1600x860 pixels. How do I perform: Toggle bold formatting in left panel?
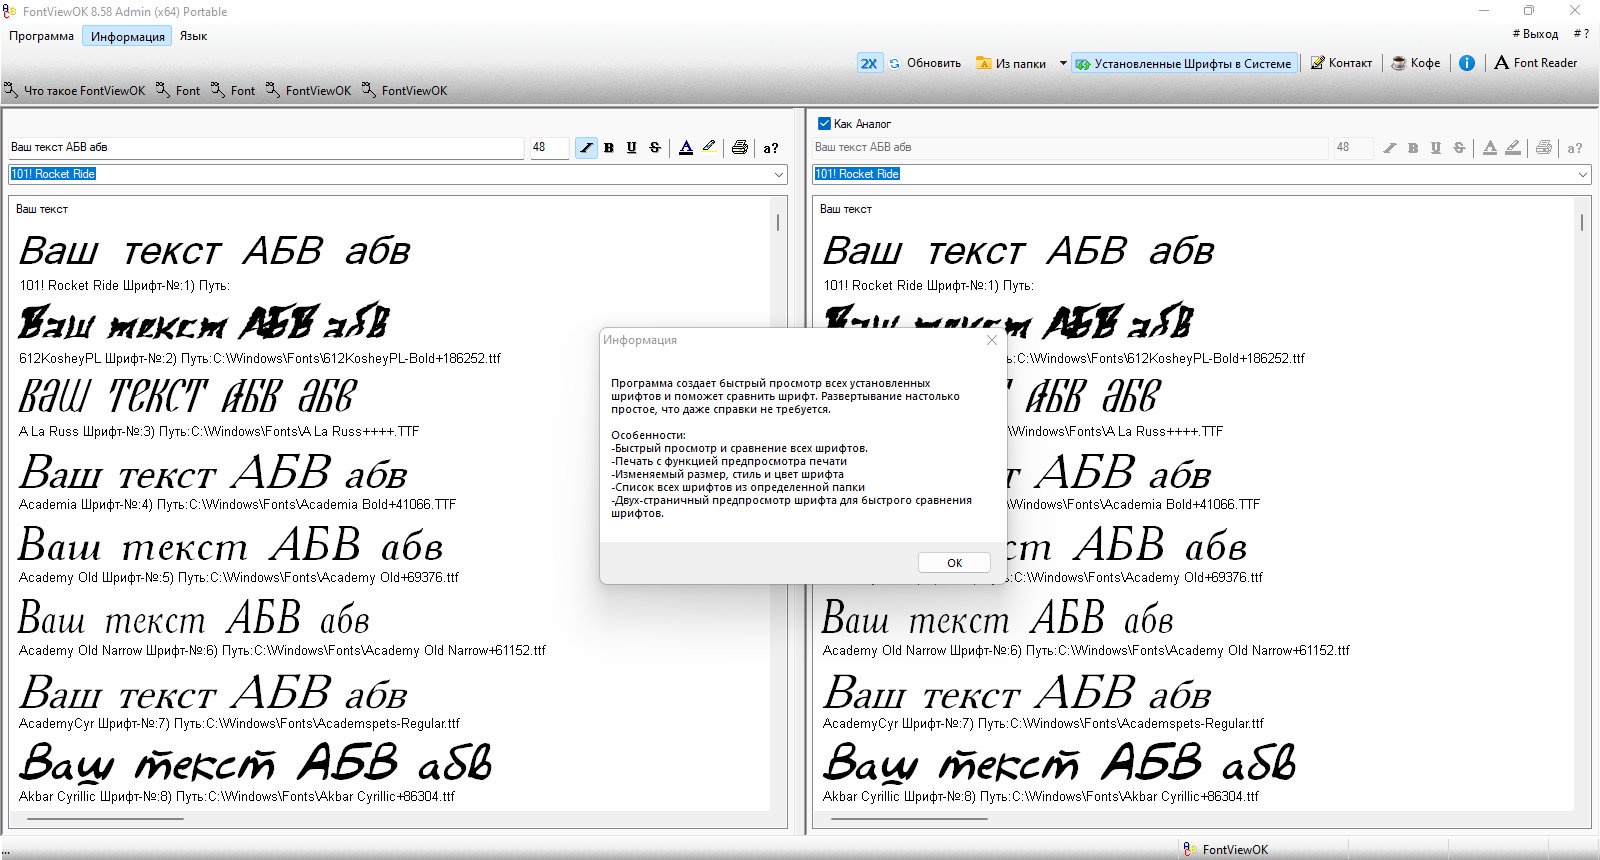click(x=609, y=148)
